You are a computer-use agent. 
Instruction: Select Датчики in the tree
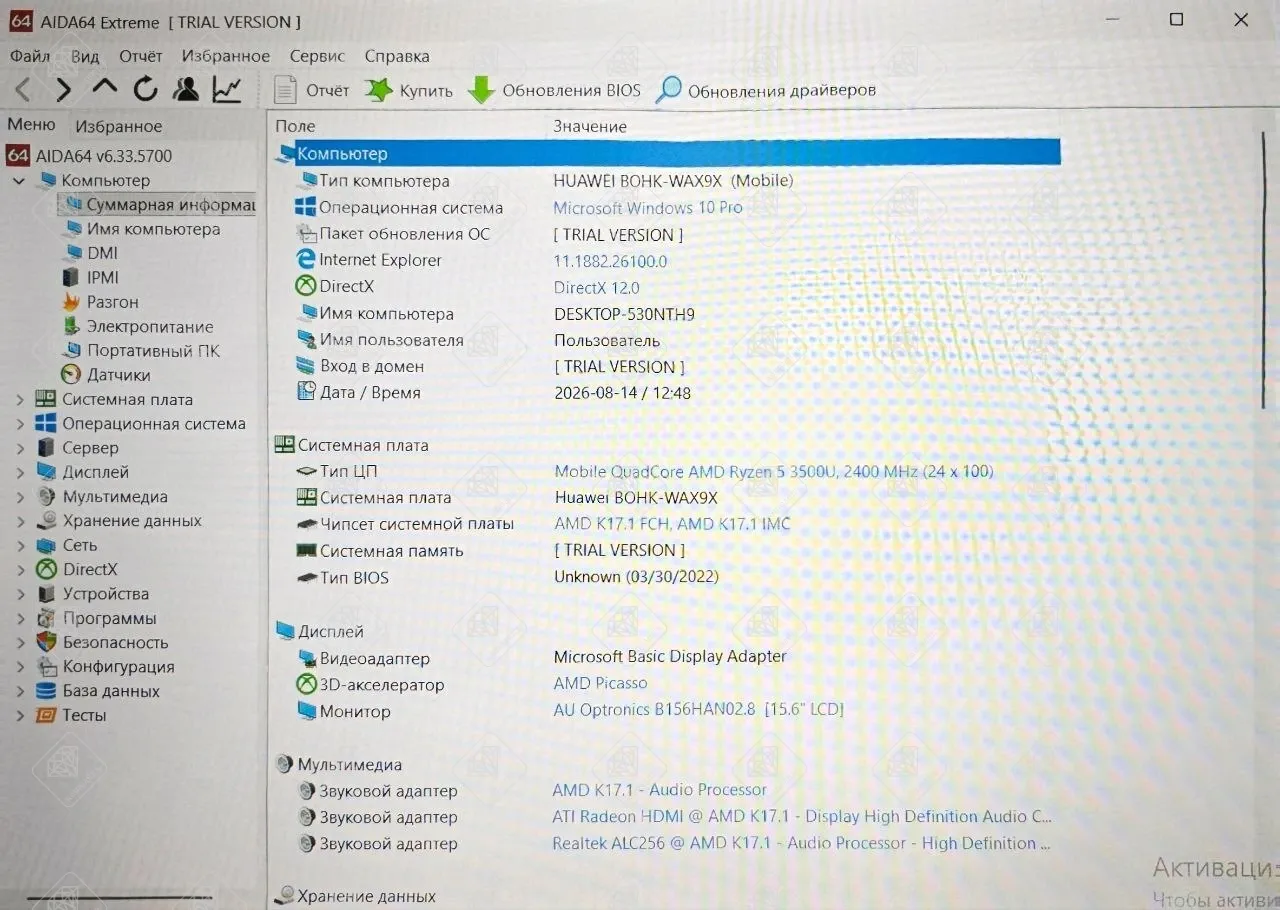(x=106, y=375)
